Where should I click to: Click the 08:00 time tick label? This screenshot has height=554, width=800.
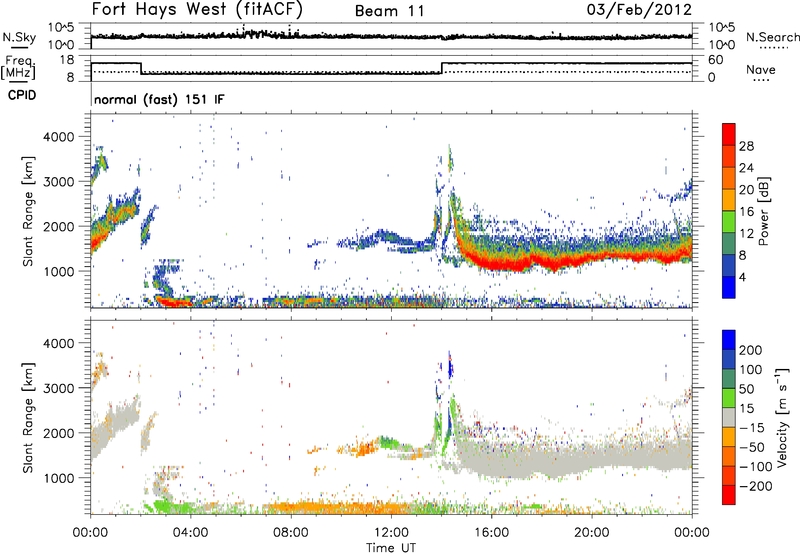tap(291, 533)
